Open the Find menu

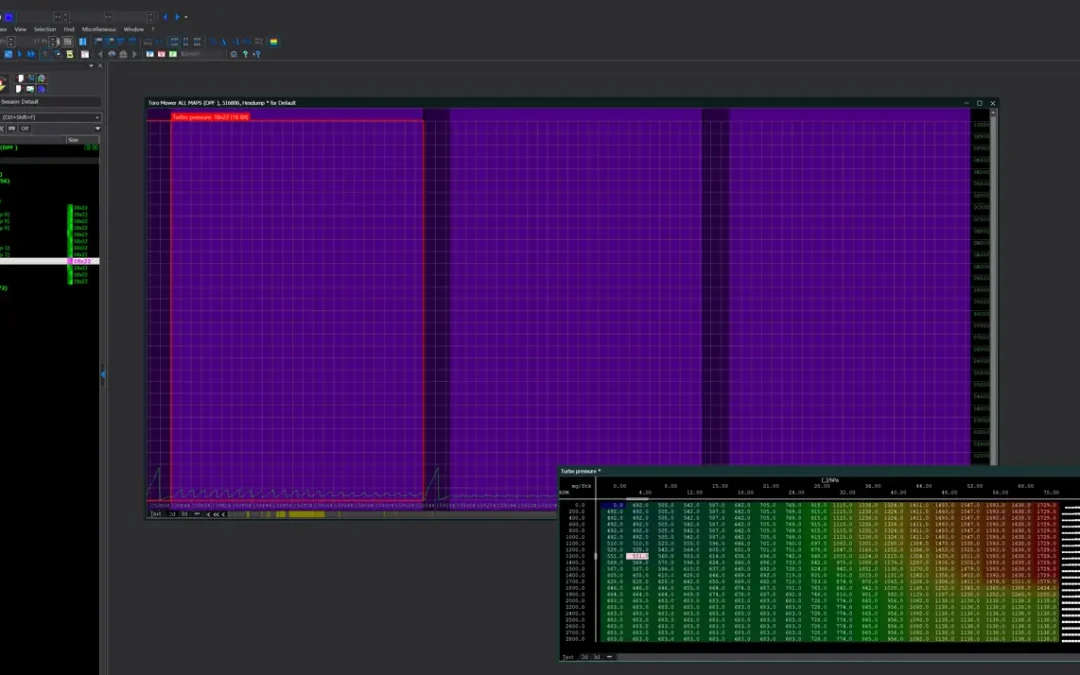point(69,30)
